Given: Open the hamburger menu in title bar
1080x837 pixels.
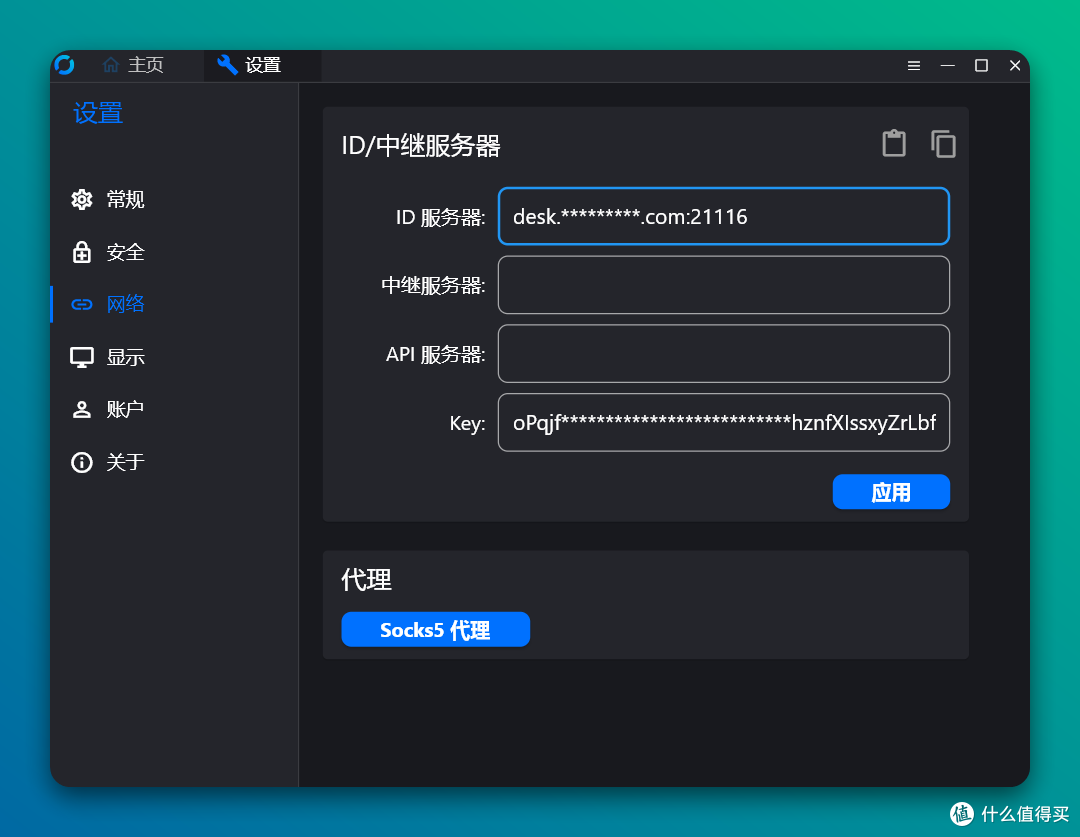Looking at the screenshot, I should 914,65.
